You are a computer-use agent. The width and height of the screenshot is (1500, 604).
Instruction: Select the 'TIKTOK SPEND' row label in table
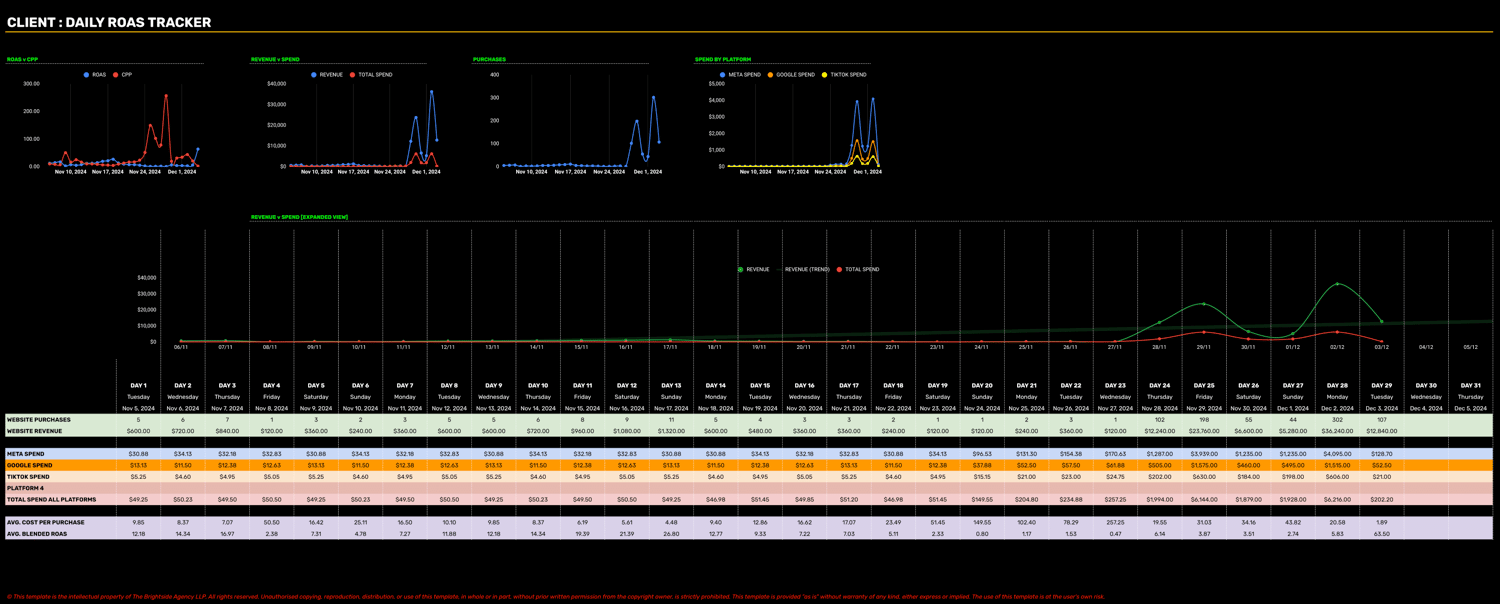tap(29, 477)
